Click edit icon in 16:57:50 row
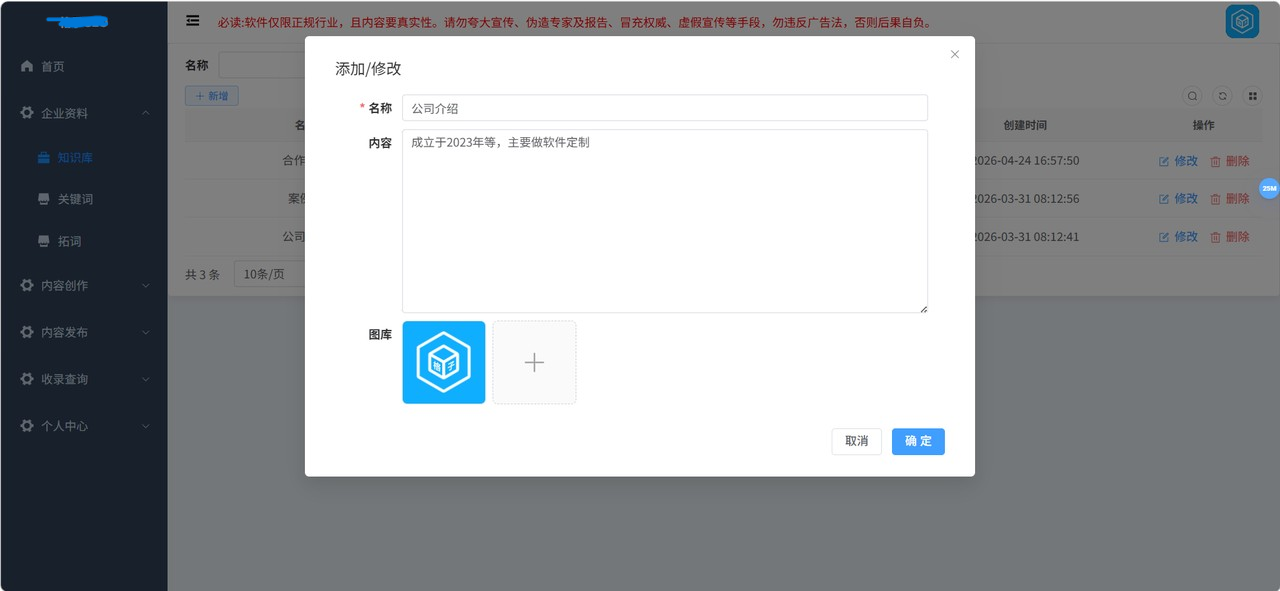Image resolution: width=1280 pixels, height=591 pixels. click(1164, 161)
